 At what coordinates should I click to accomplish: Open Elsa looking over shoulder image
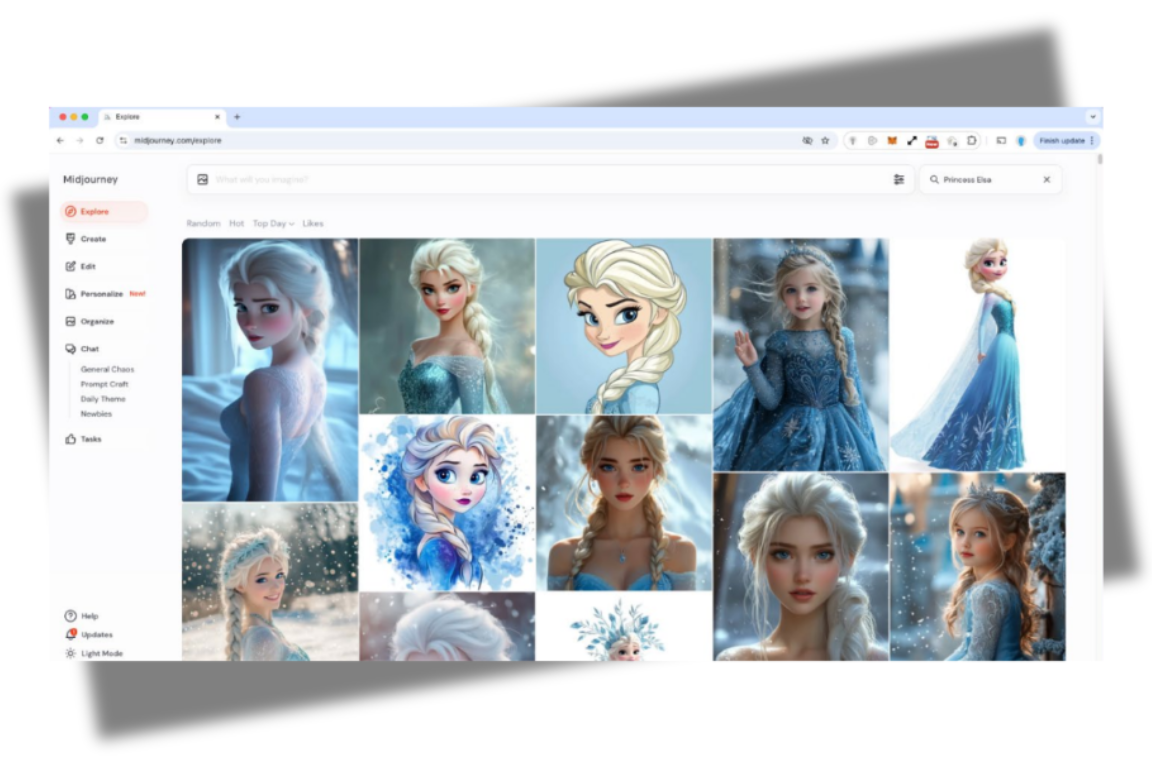[270, 370]
